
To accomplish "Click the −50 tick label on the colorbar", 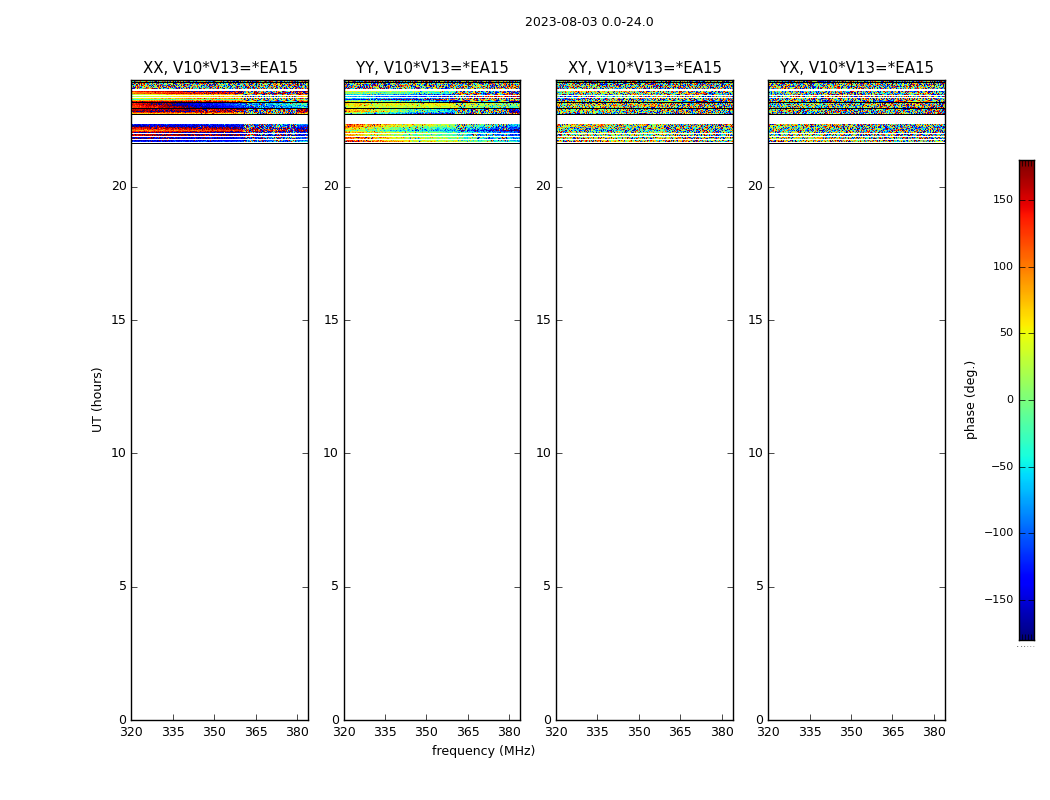I will click(1002, 467).
